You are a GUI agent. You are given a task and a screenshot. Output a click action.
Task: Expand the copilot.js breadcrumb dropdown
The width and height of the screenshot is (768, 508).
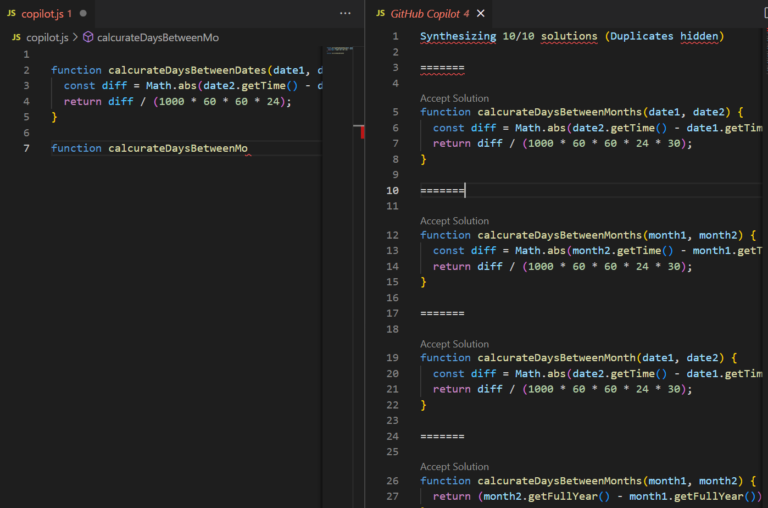(x=47, y=37)
